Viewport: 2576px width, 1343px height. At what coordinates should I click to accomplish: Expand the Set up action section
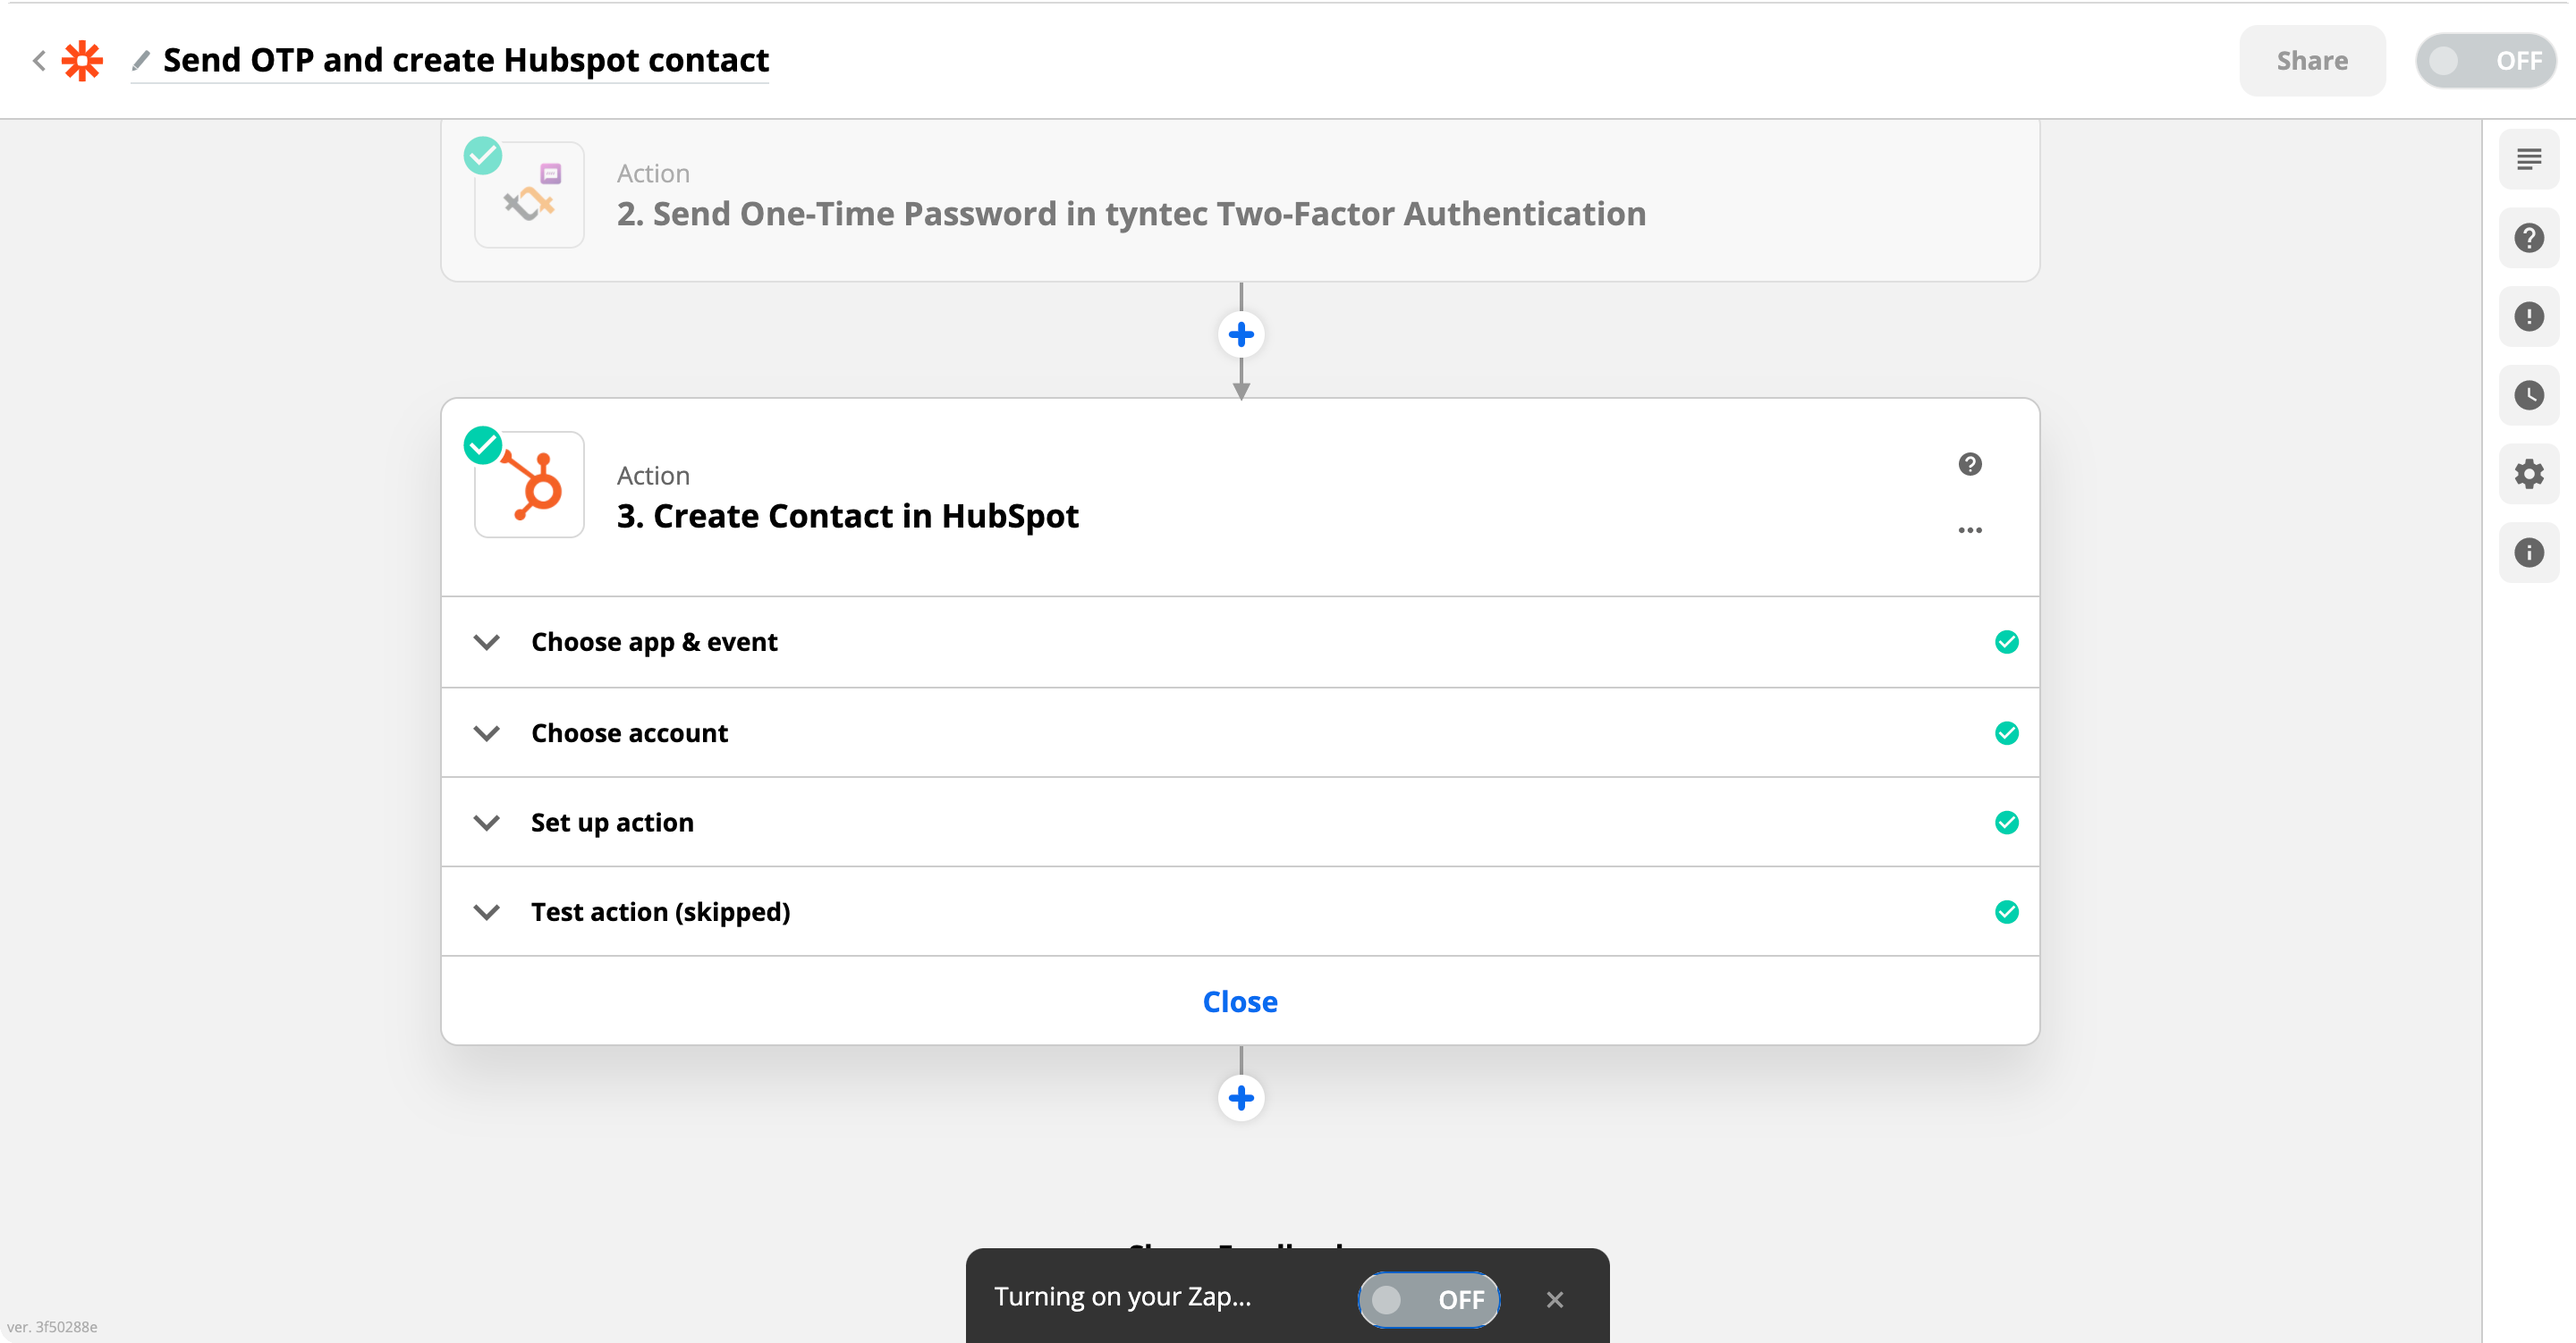tap(1240, 822)
